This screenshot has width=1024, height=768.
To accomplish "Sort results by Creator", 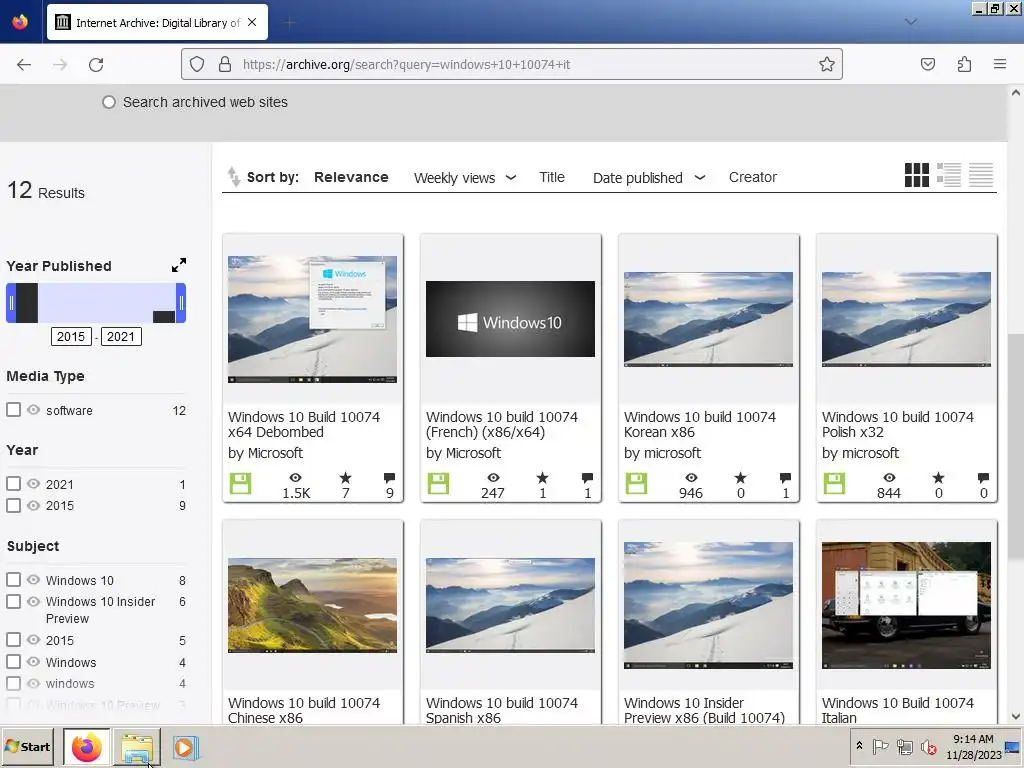I will pos(752,177).
